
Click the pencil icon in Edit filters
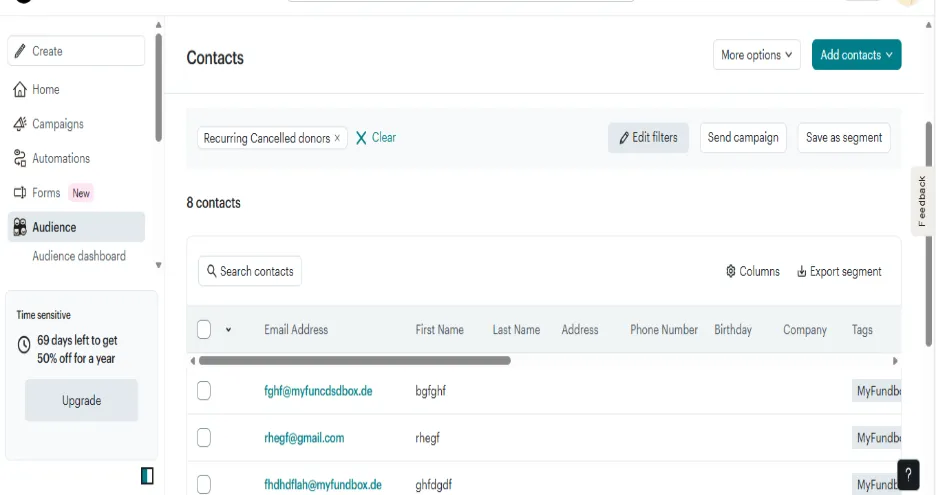(624, 138)
